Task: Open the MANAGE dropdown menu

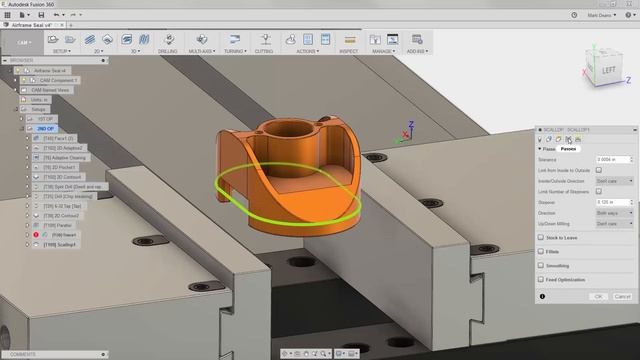Action: click(x=383, y=51)
